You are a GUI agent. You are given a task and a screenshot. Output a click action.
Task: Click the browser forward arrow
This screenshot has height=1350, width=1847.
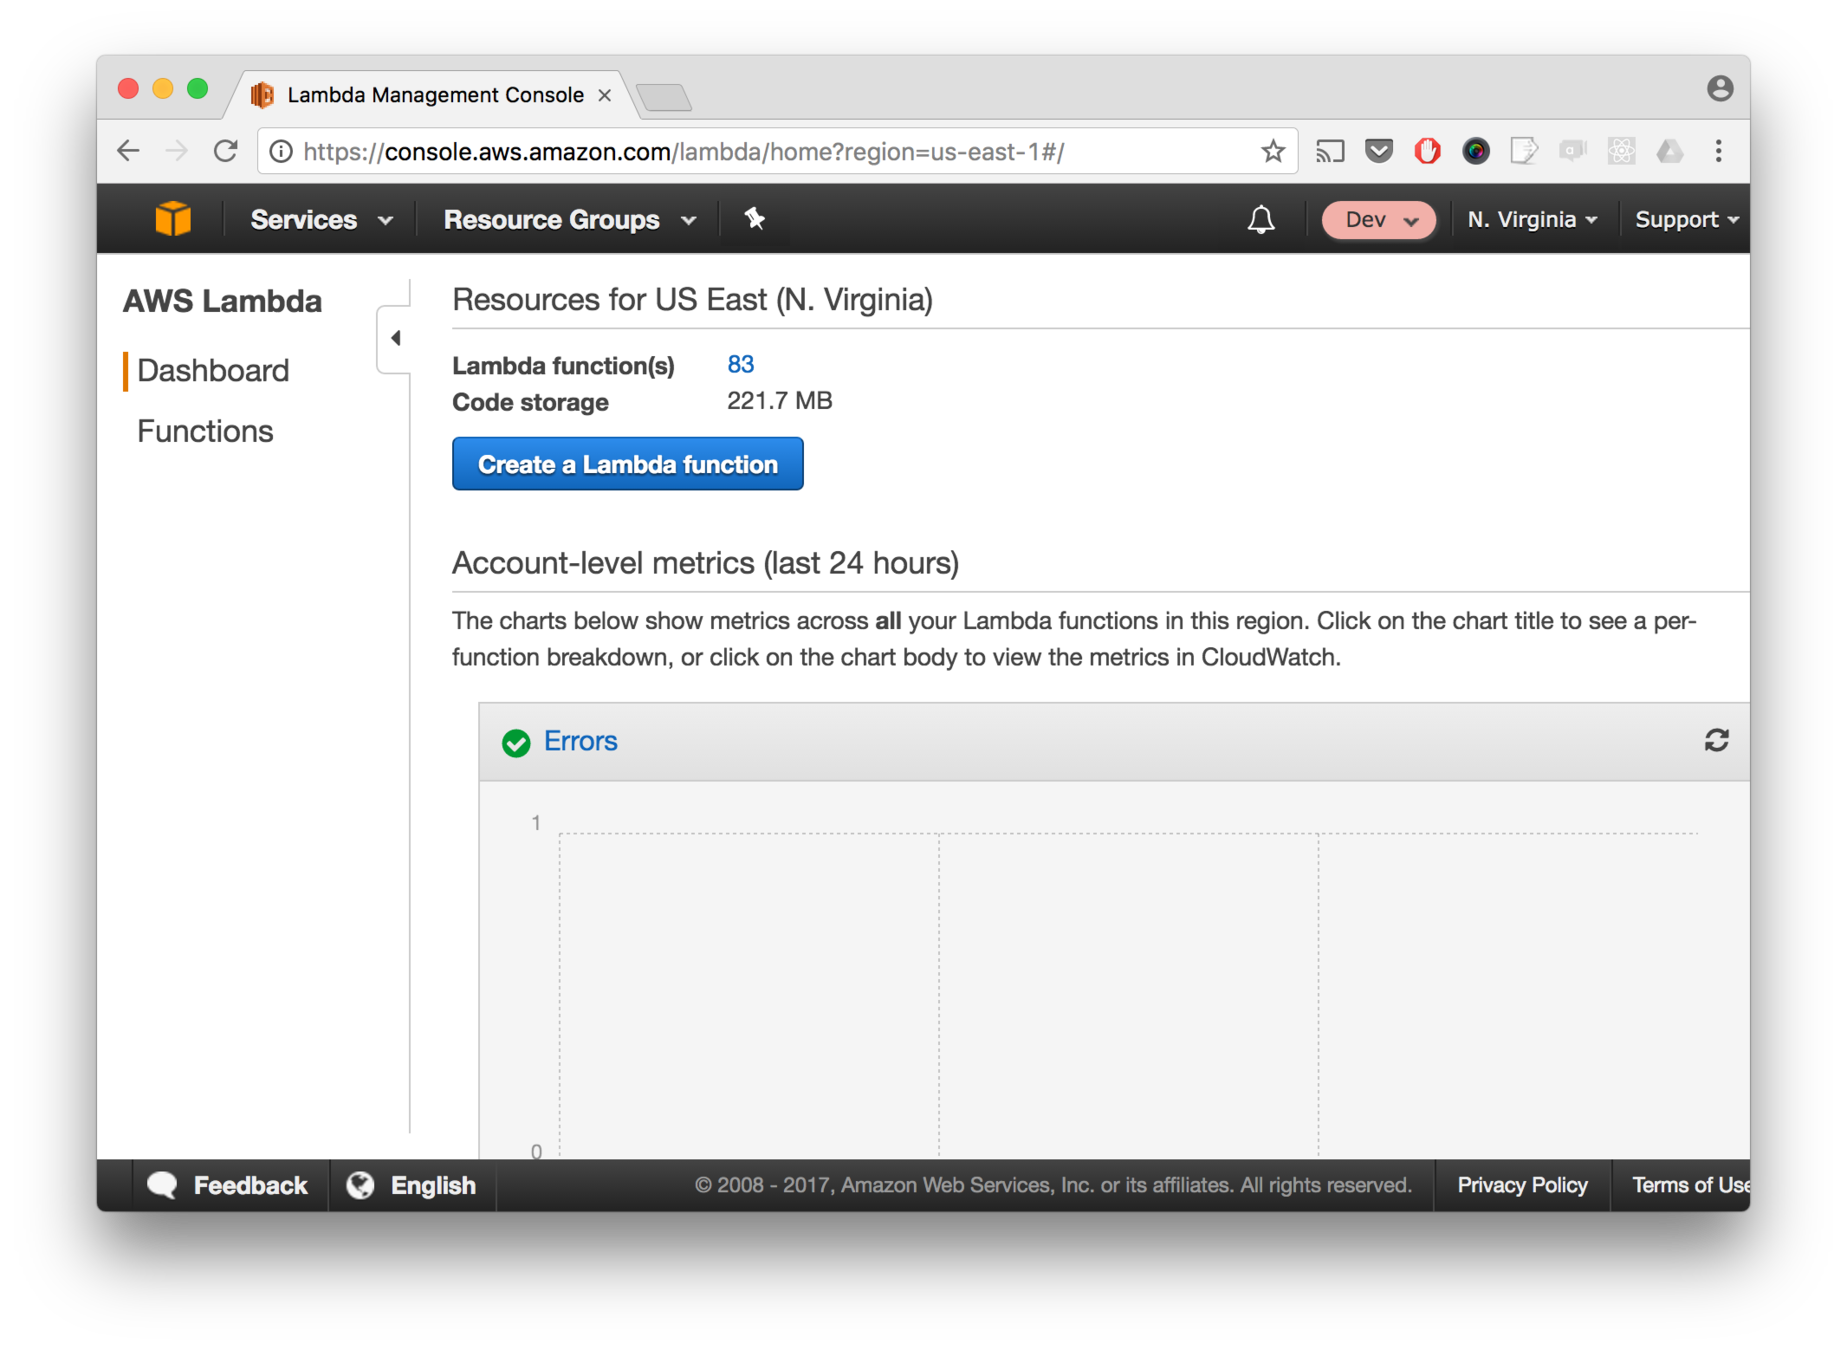177,151
